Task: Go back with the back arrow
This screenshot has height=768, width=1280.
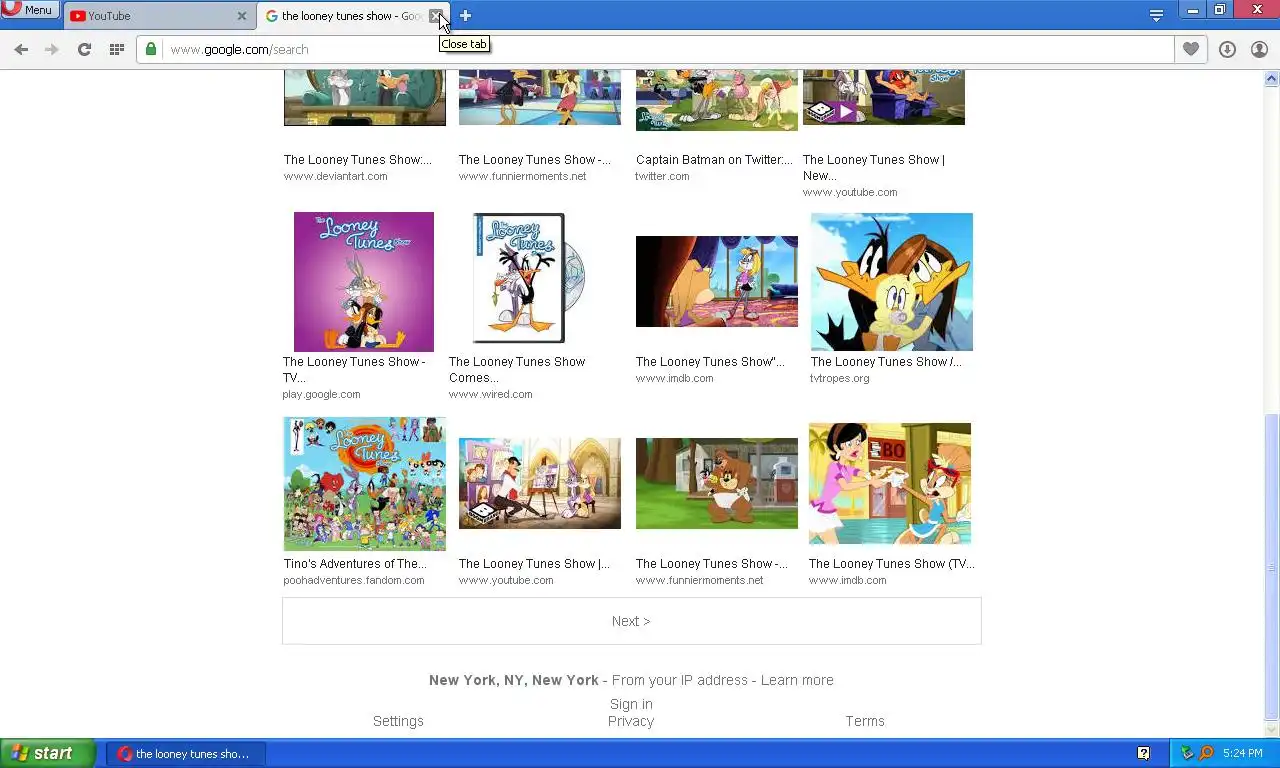Action: tap(21, 49)
